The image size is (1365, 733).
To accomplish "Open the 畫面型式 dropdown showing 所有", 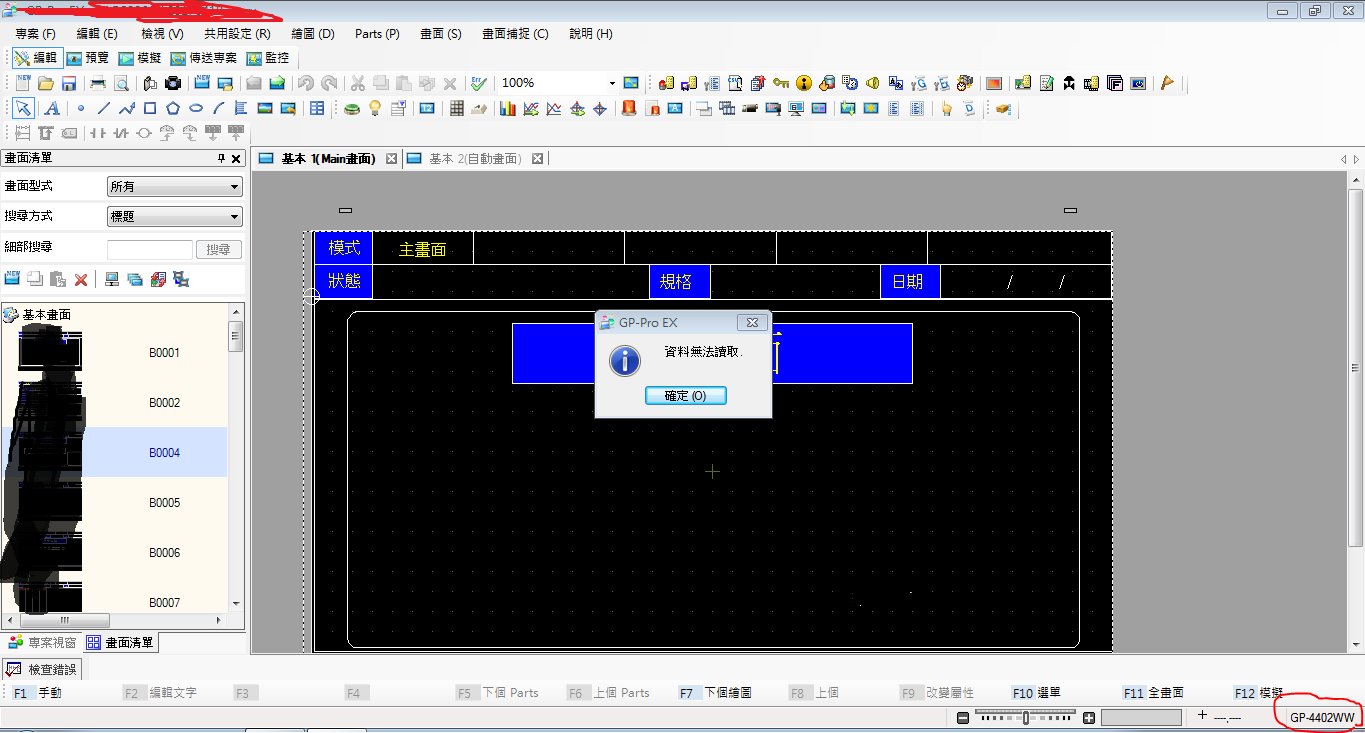I will coord(174,186).
